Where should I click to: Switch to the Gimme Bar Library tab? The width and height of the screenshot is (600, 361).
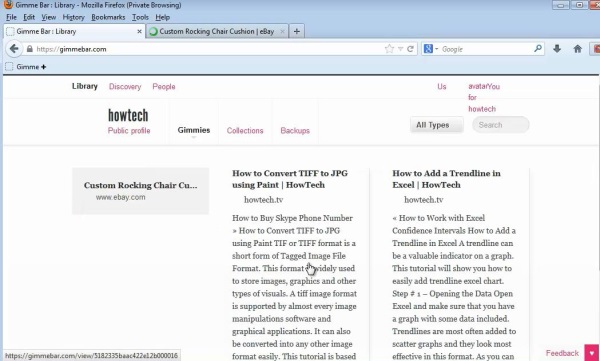click(74, 31)
